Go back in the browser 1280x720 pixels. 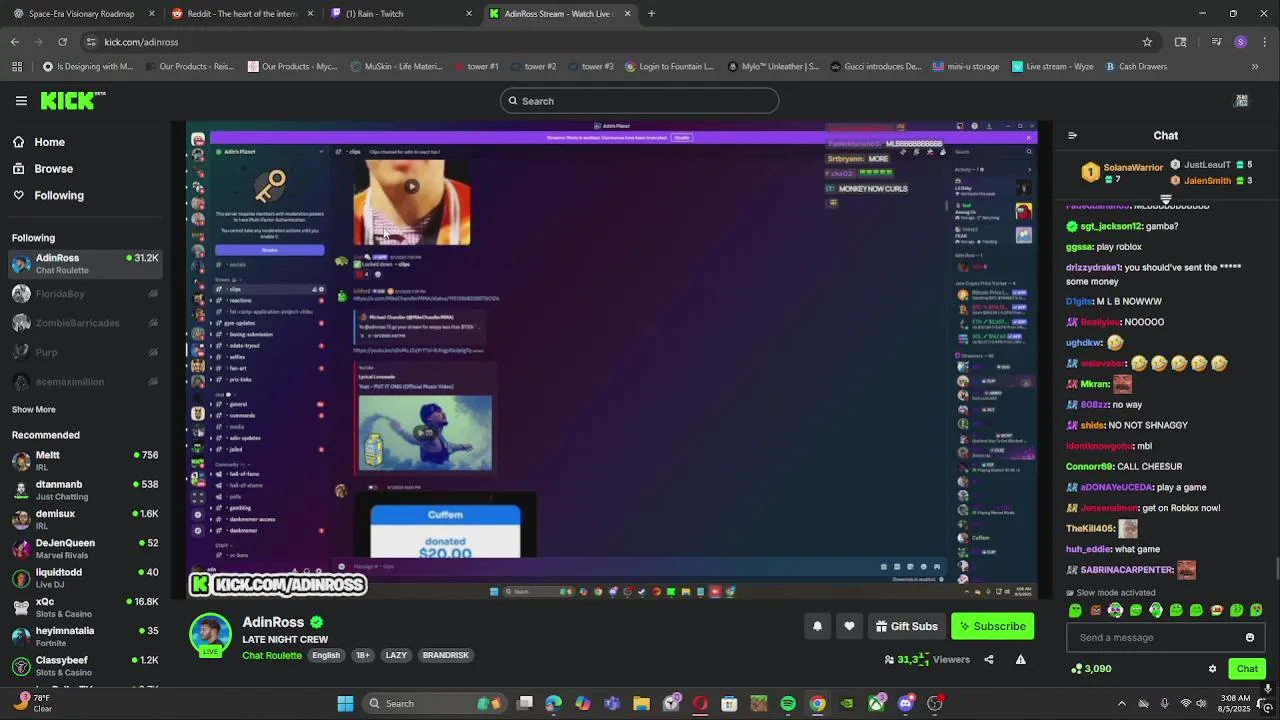(14, 42)
